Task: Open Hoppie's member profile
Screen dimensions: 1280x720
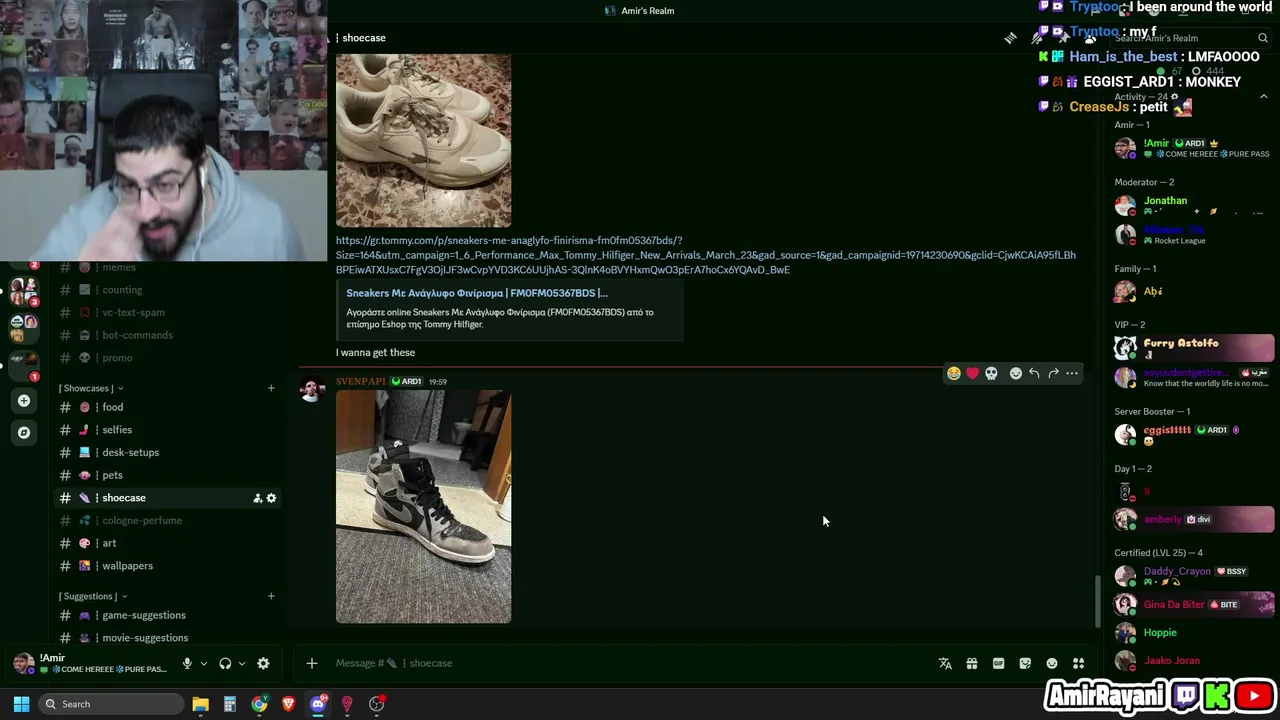Action: [1192, 632]
